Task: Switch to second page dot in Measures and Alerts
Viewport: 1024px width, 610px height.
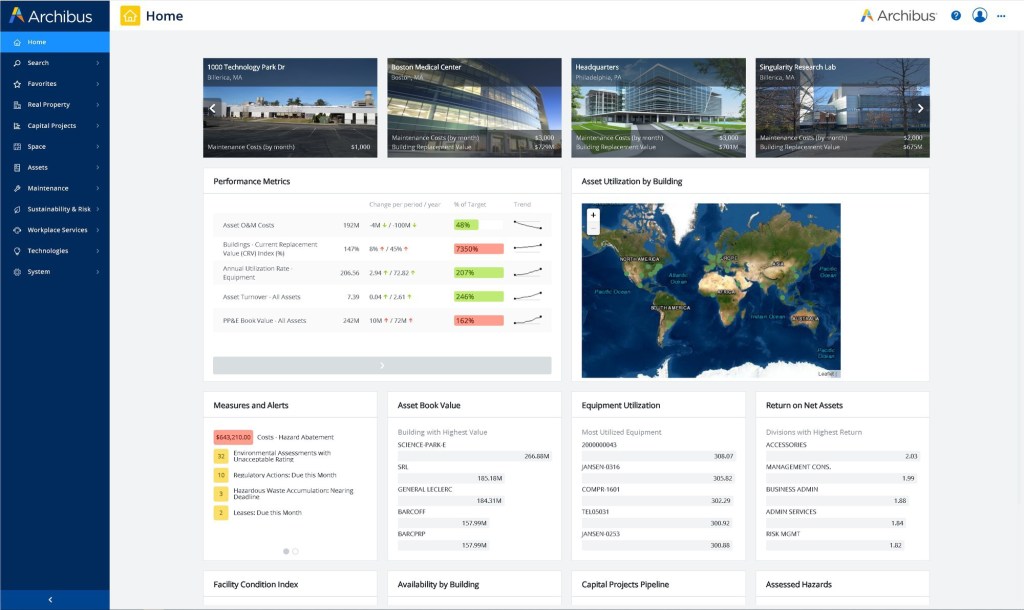Action: (296, 551)
